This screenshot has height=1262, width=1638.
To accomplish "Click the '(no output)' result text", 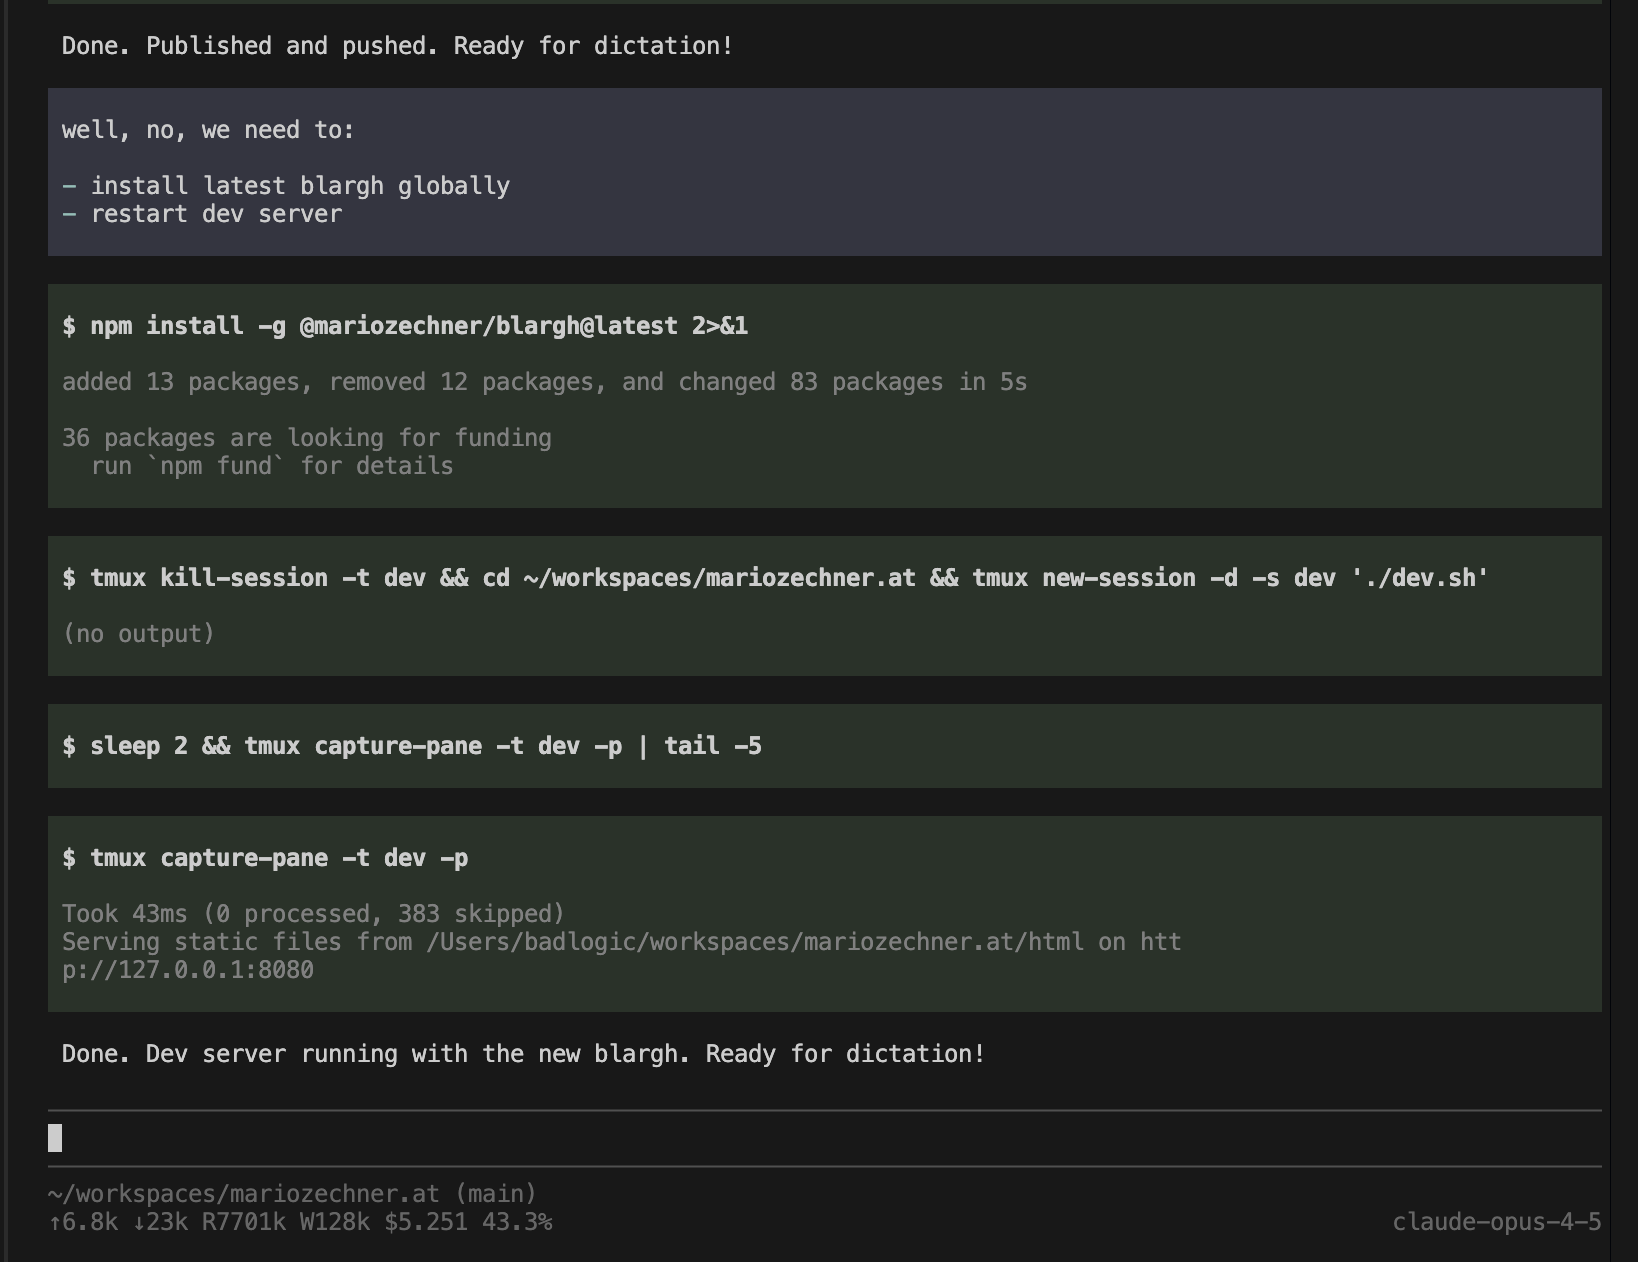I will pyautogui.click(x=138, y=634).
